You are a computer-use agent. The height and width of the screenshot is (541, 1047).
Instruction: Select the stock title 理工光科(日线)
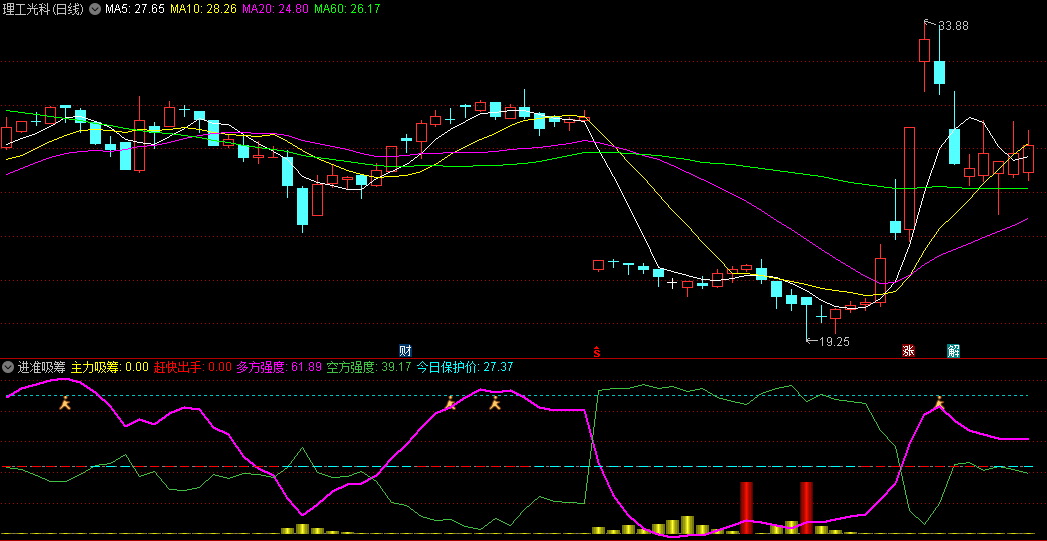click(x=44, y=9)
